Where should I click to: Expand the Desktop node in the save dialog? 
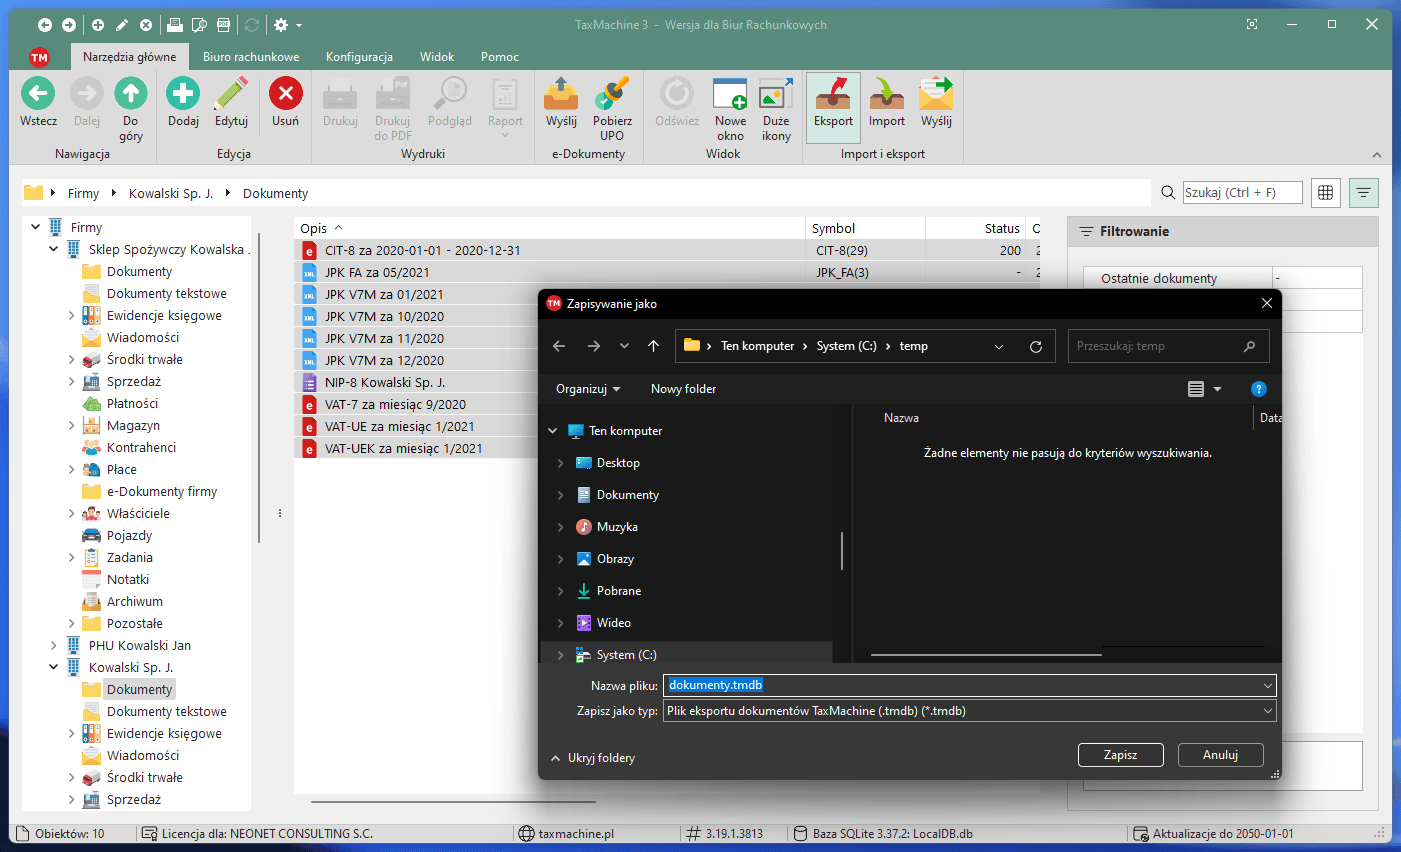click(560, 463)
